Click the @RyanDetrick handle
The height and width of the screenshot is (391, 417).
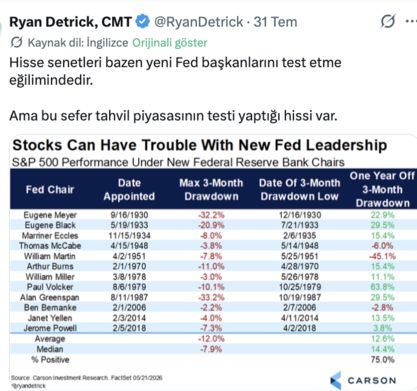tap(199, 22)
